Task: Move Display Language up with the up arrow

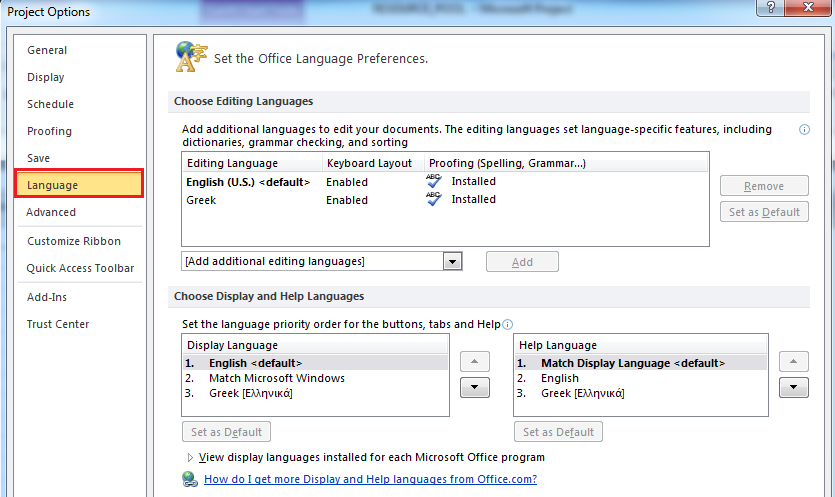Action: (x=474, y=362)
